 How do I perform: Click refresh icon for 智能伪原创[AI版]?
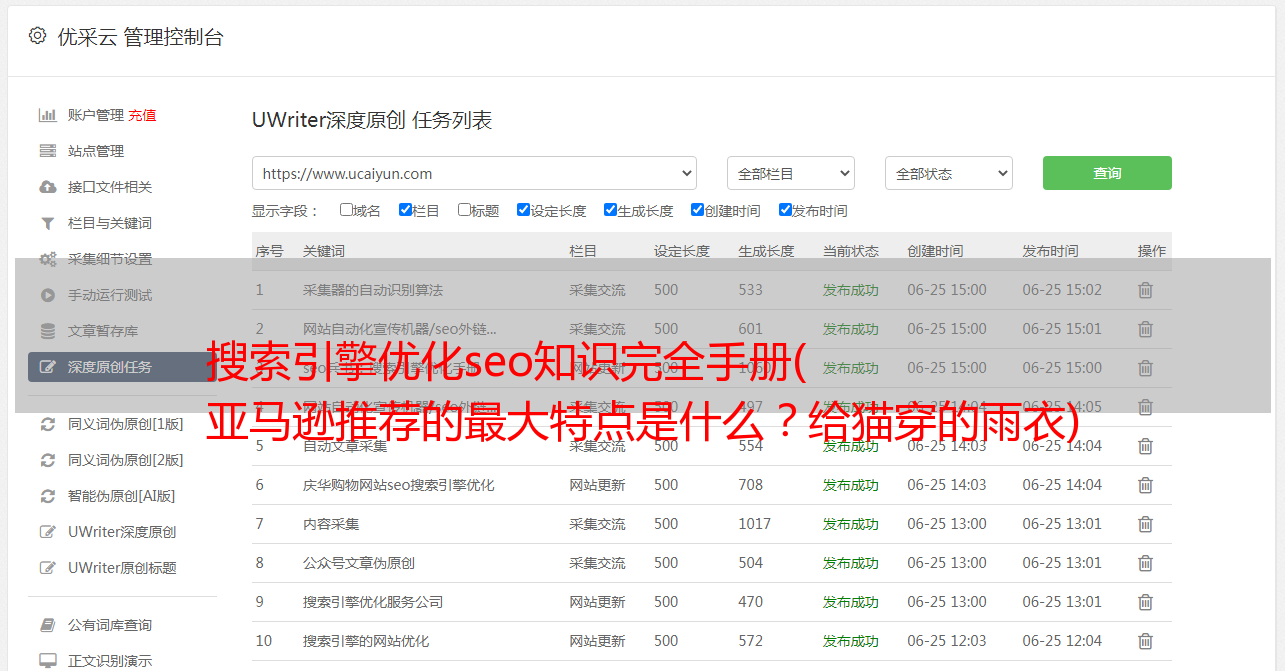(x=47, y=496)
